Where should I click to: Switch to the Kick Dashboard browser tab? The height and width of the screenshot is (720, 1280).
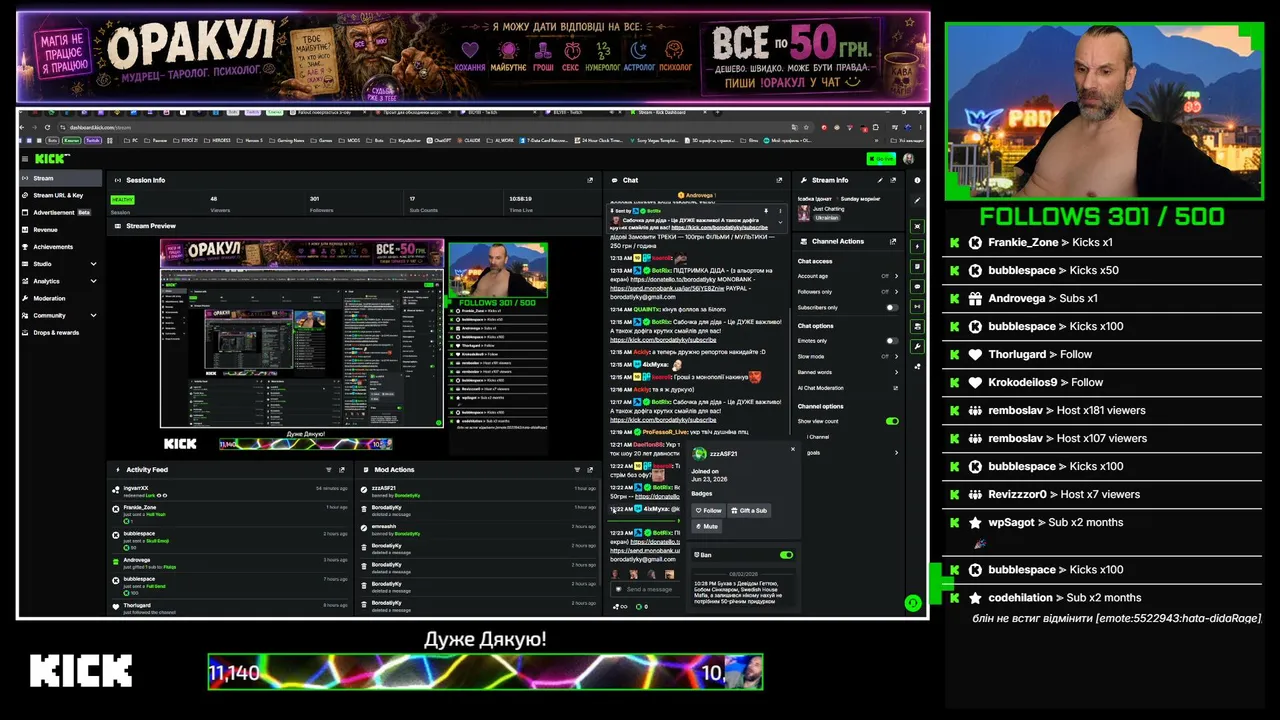point(668,113)
